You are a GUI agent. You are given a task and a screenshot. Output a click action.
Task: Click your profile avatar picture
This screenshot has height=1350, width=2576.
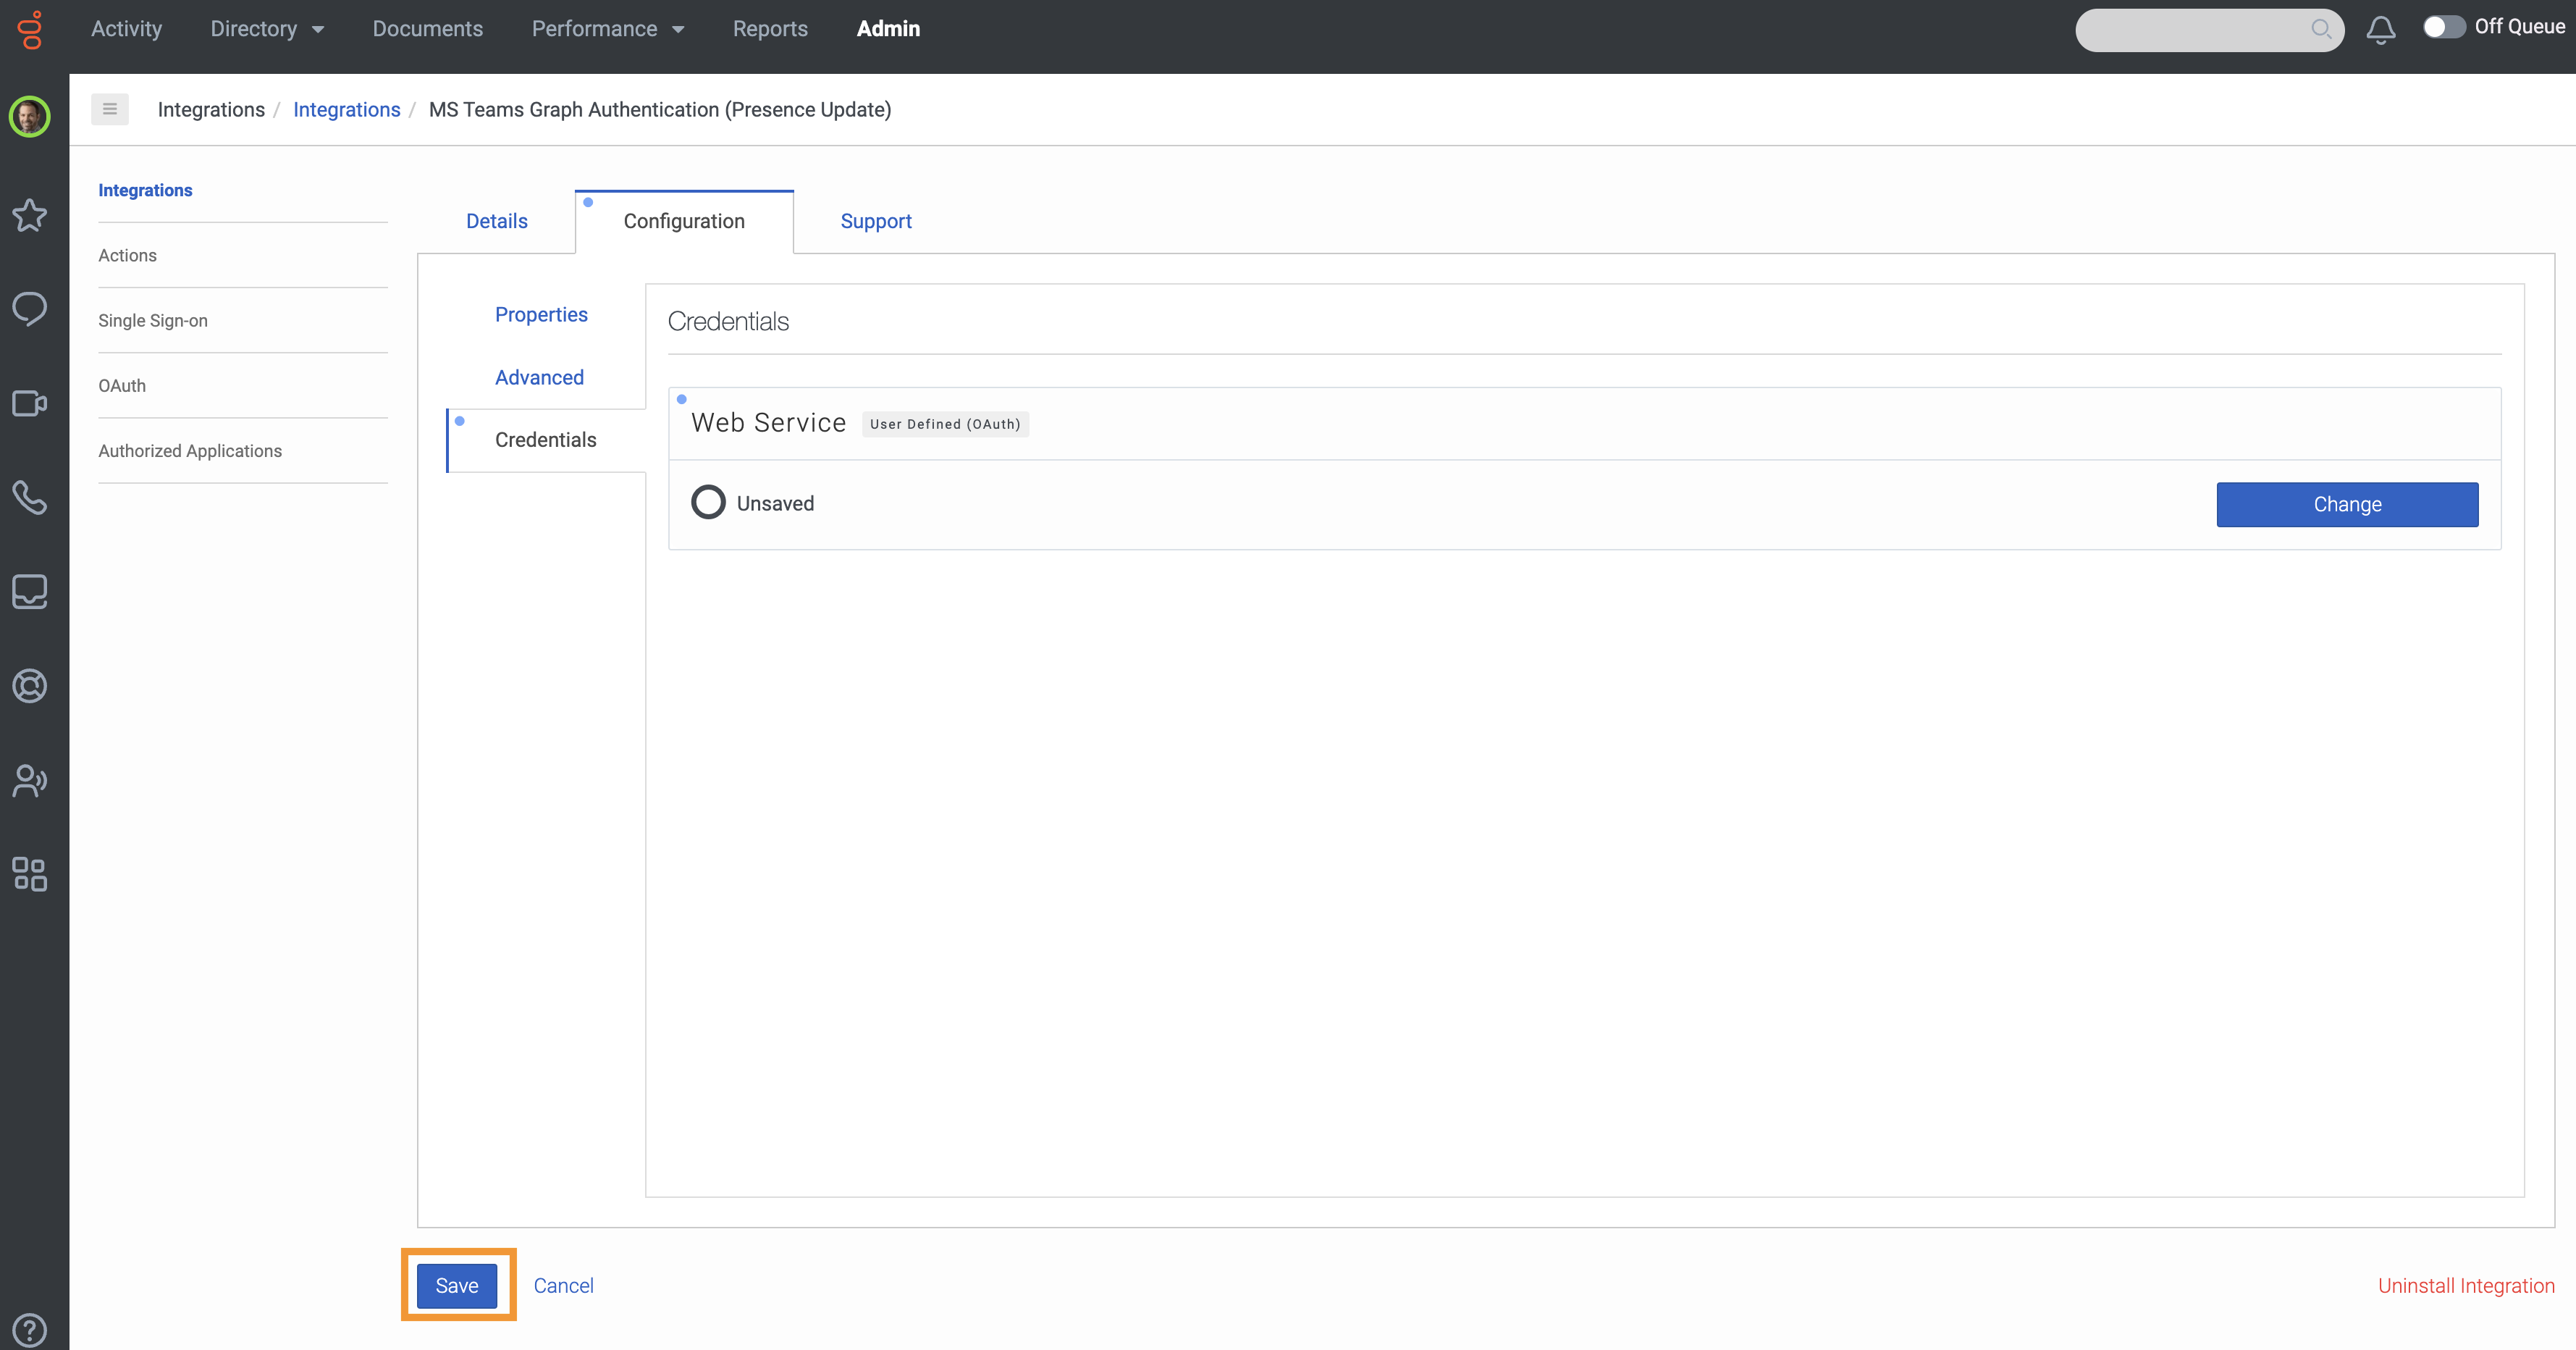pyautogui.click(x=29, y=117)
